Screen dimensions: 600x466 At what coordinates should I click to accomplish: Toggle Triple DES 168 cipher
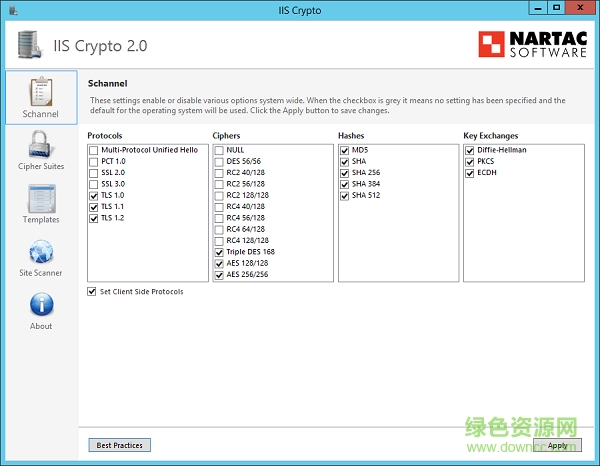point(220,252)
